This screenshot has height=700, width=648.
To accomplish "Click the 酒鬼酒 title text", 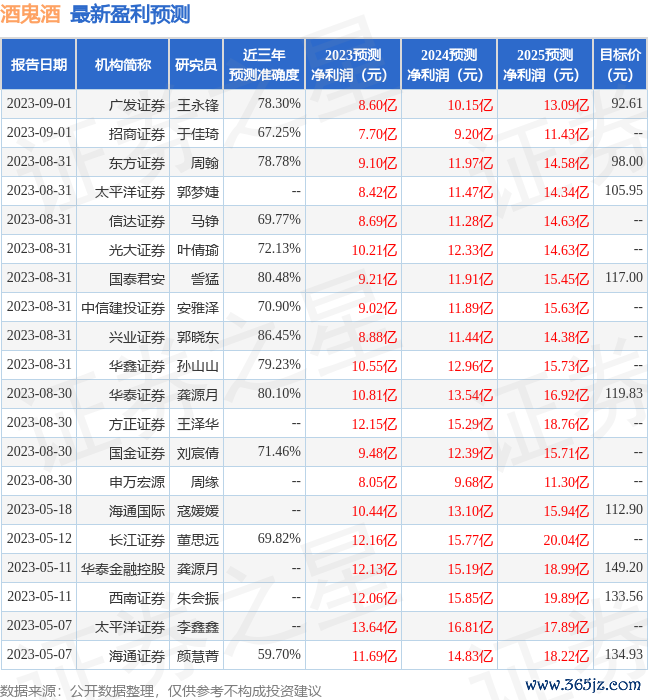I will pyautogui.click(x=30, y=14).
